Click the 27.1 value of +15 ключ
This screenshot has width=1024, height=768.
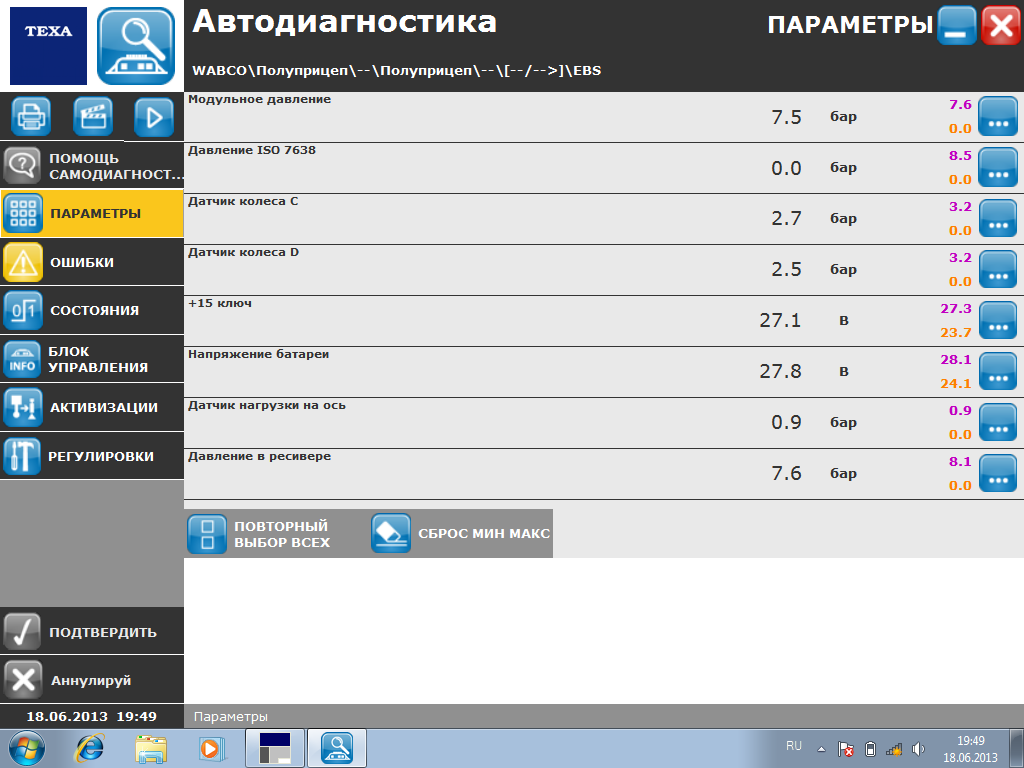[x=780, y=320]
